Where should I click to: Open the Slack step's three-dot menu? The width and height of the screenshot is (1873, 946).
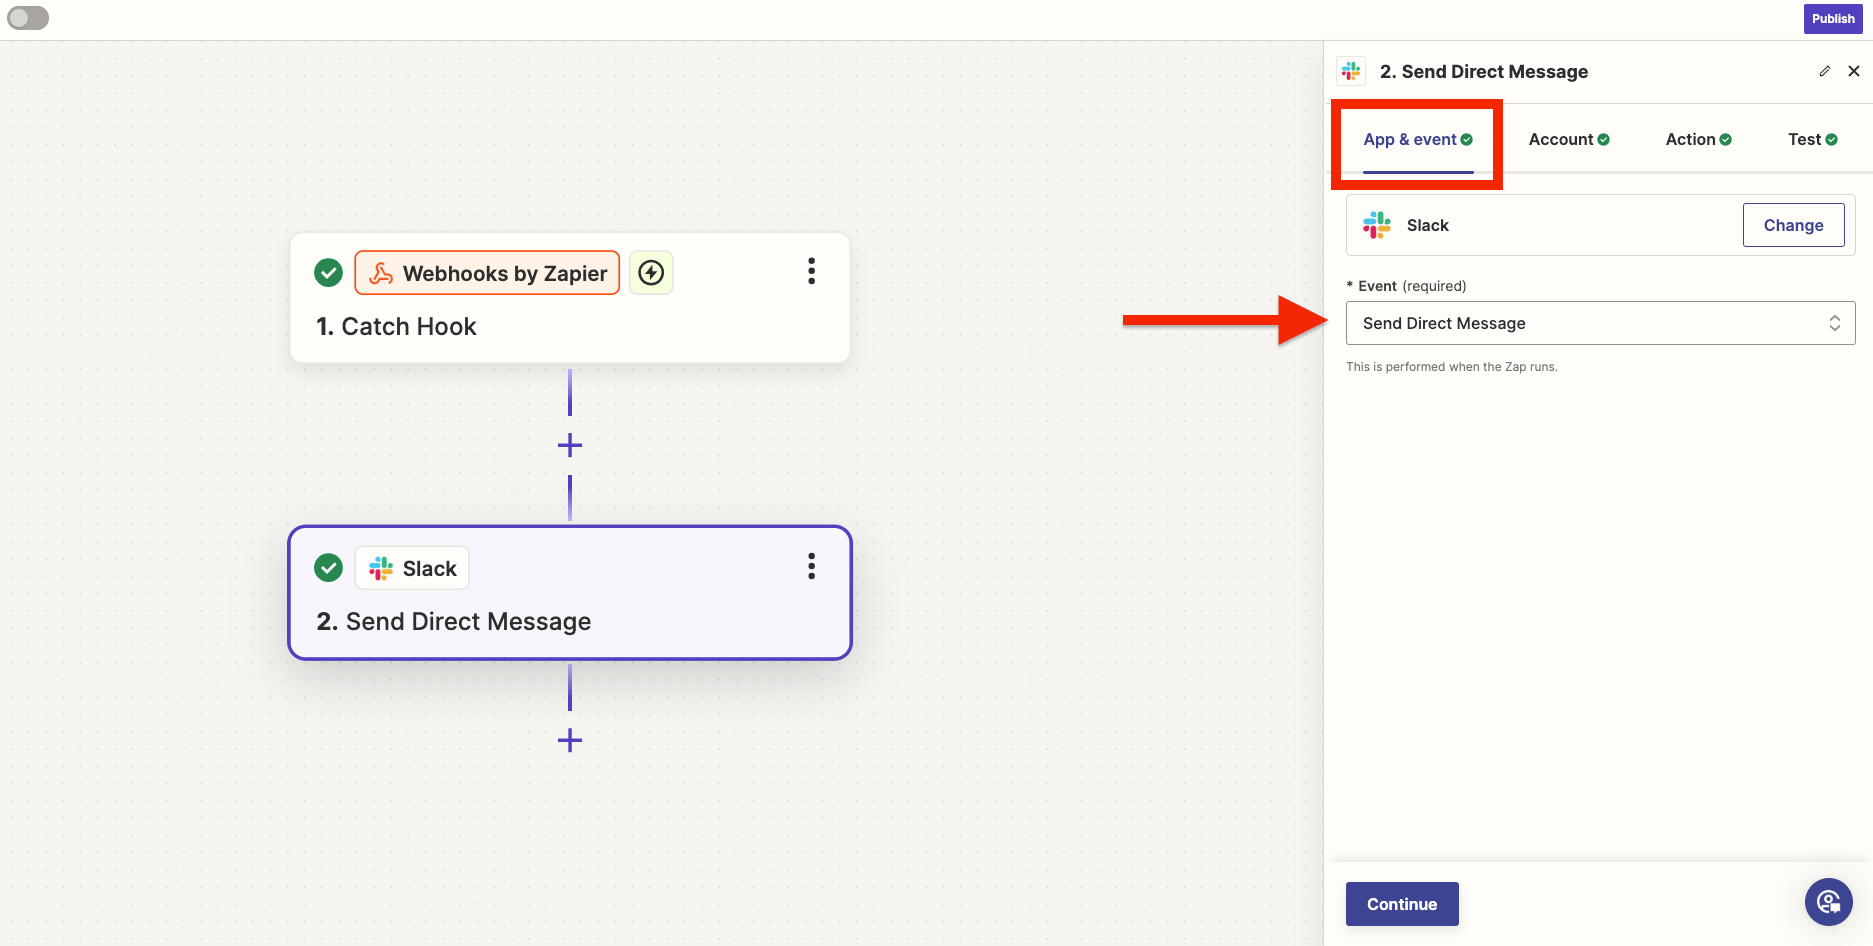click(x=811, y=566)
